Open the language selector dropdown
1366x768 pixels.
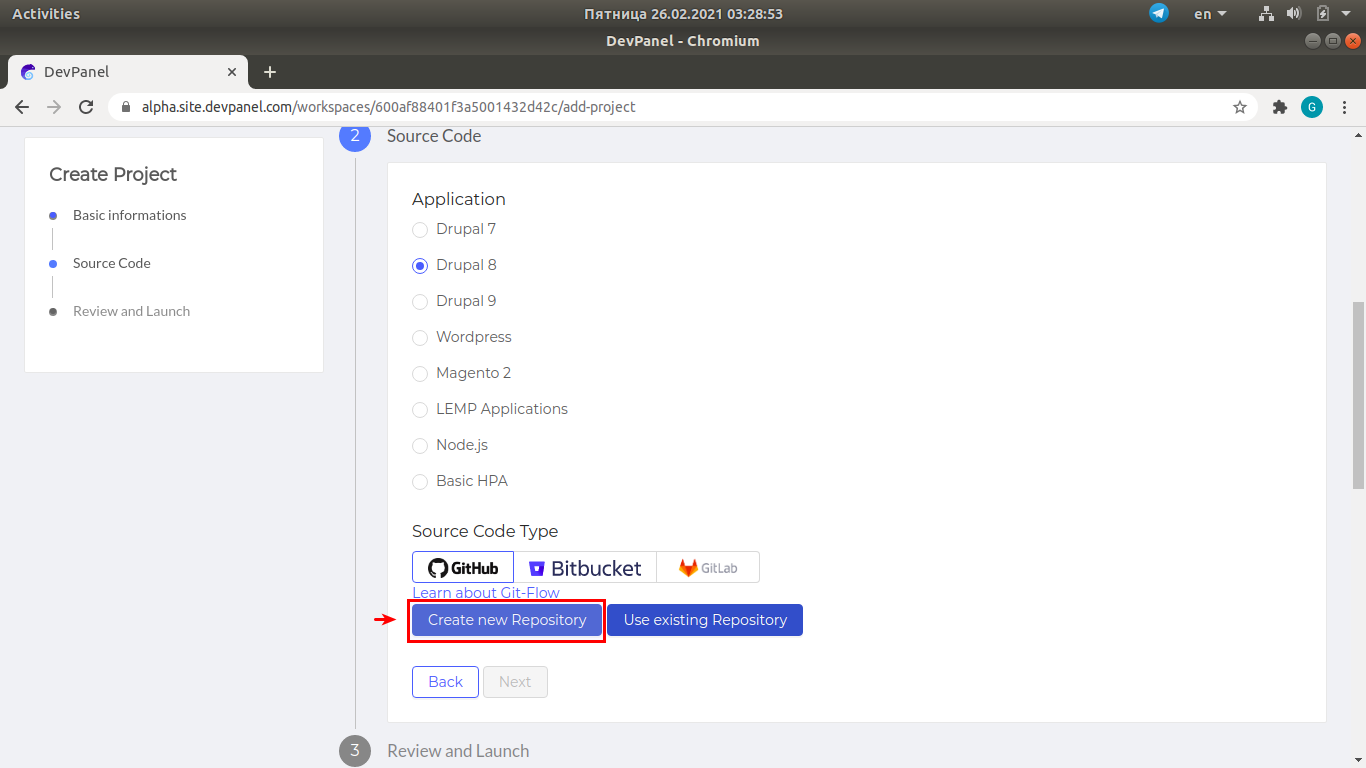pyautogui.click(x=1207, y=13)
